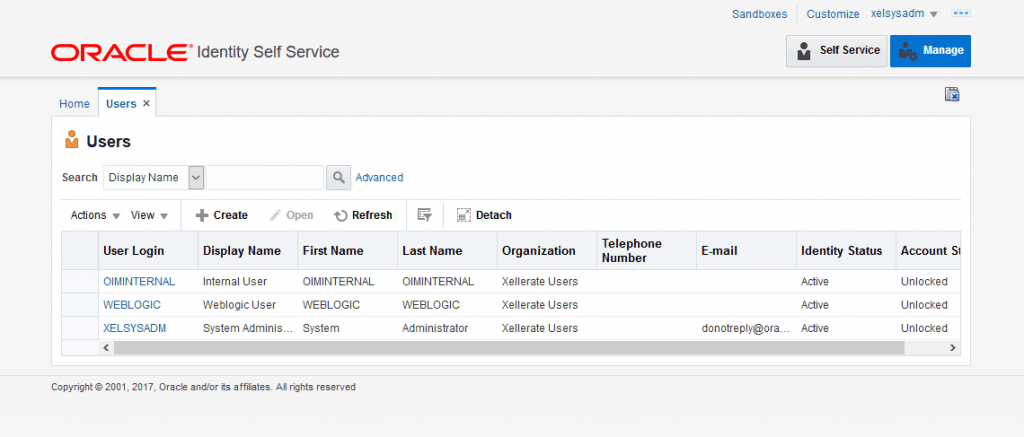Click the Query by Example filter icon
1024x437 pixels.
[x=424, y=215]
